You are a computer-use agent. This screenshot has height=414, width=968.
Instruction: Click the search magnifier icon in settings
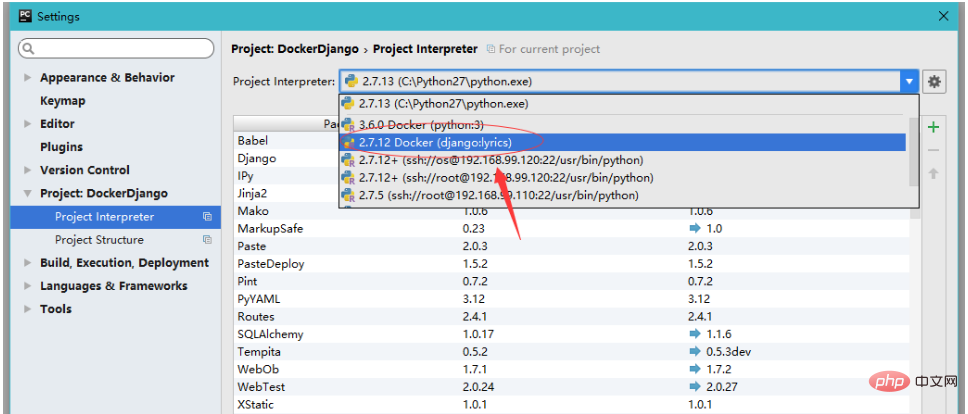29,49
